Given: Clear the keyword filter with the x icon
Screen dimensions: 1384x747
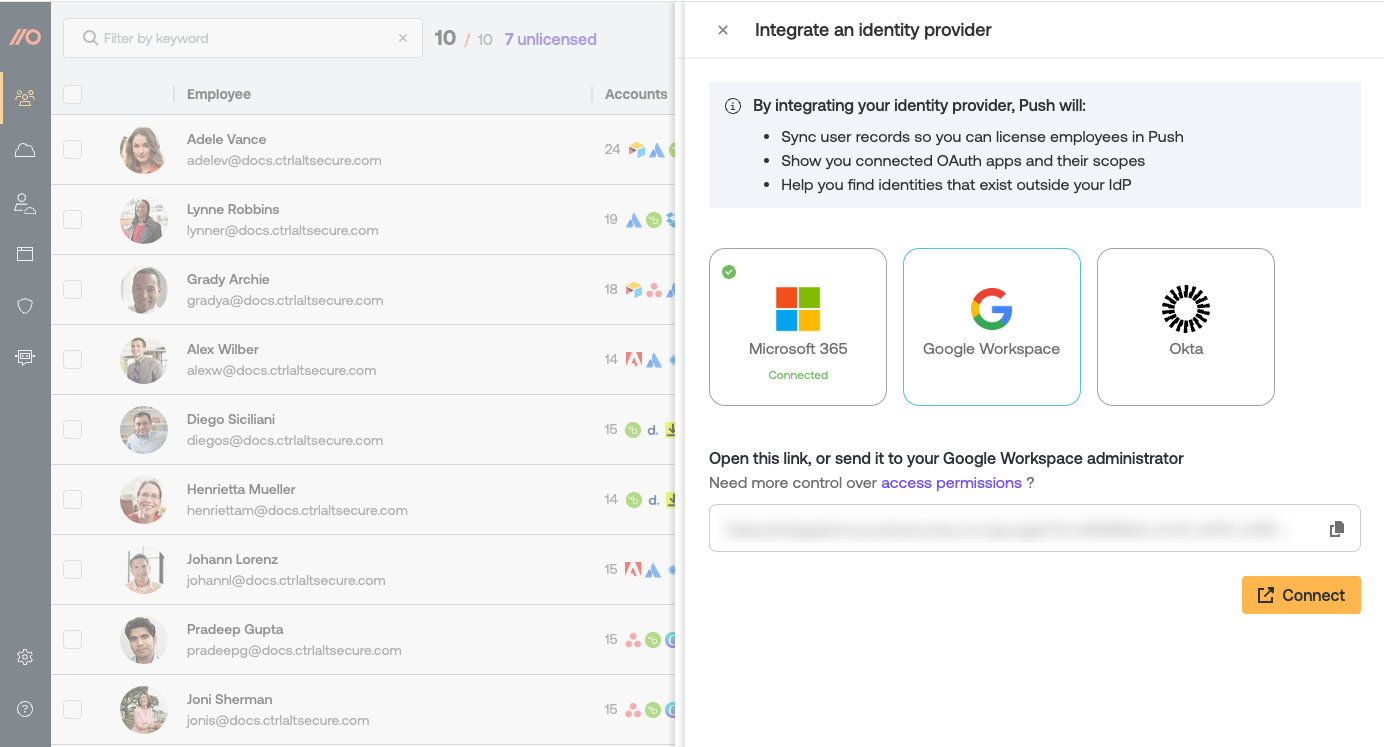Looking at the screenshot, I should point(403,38).
